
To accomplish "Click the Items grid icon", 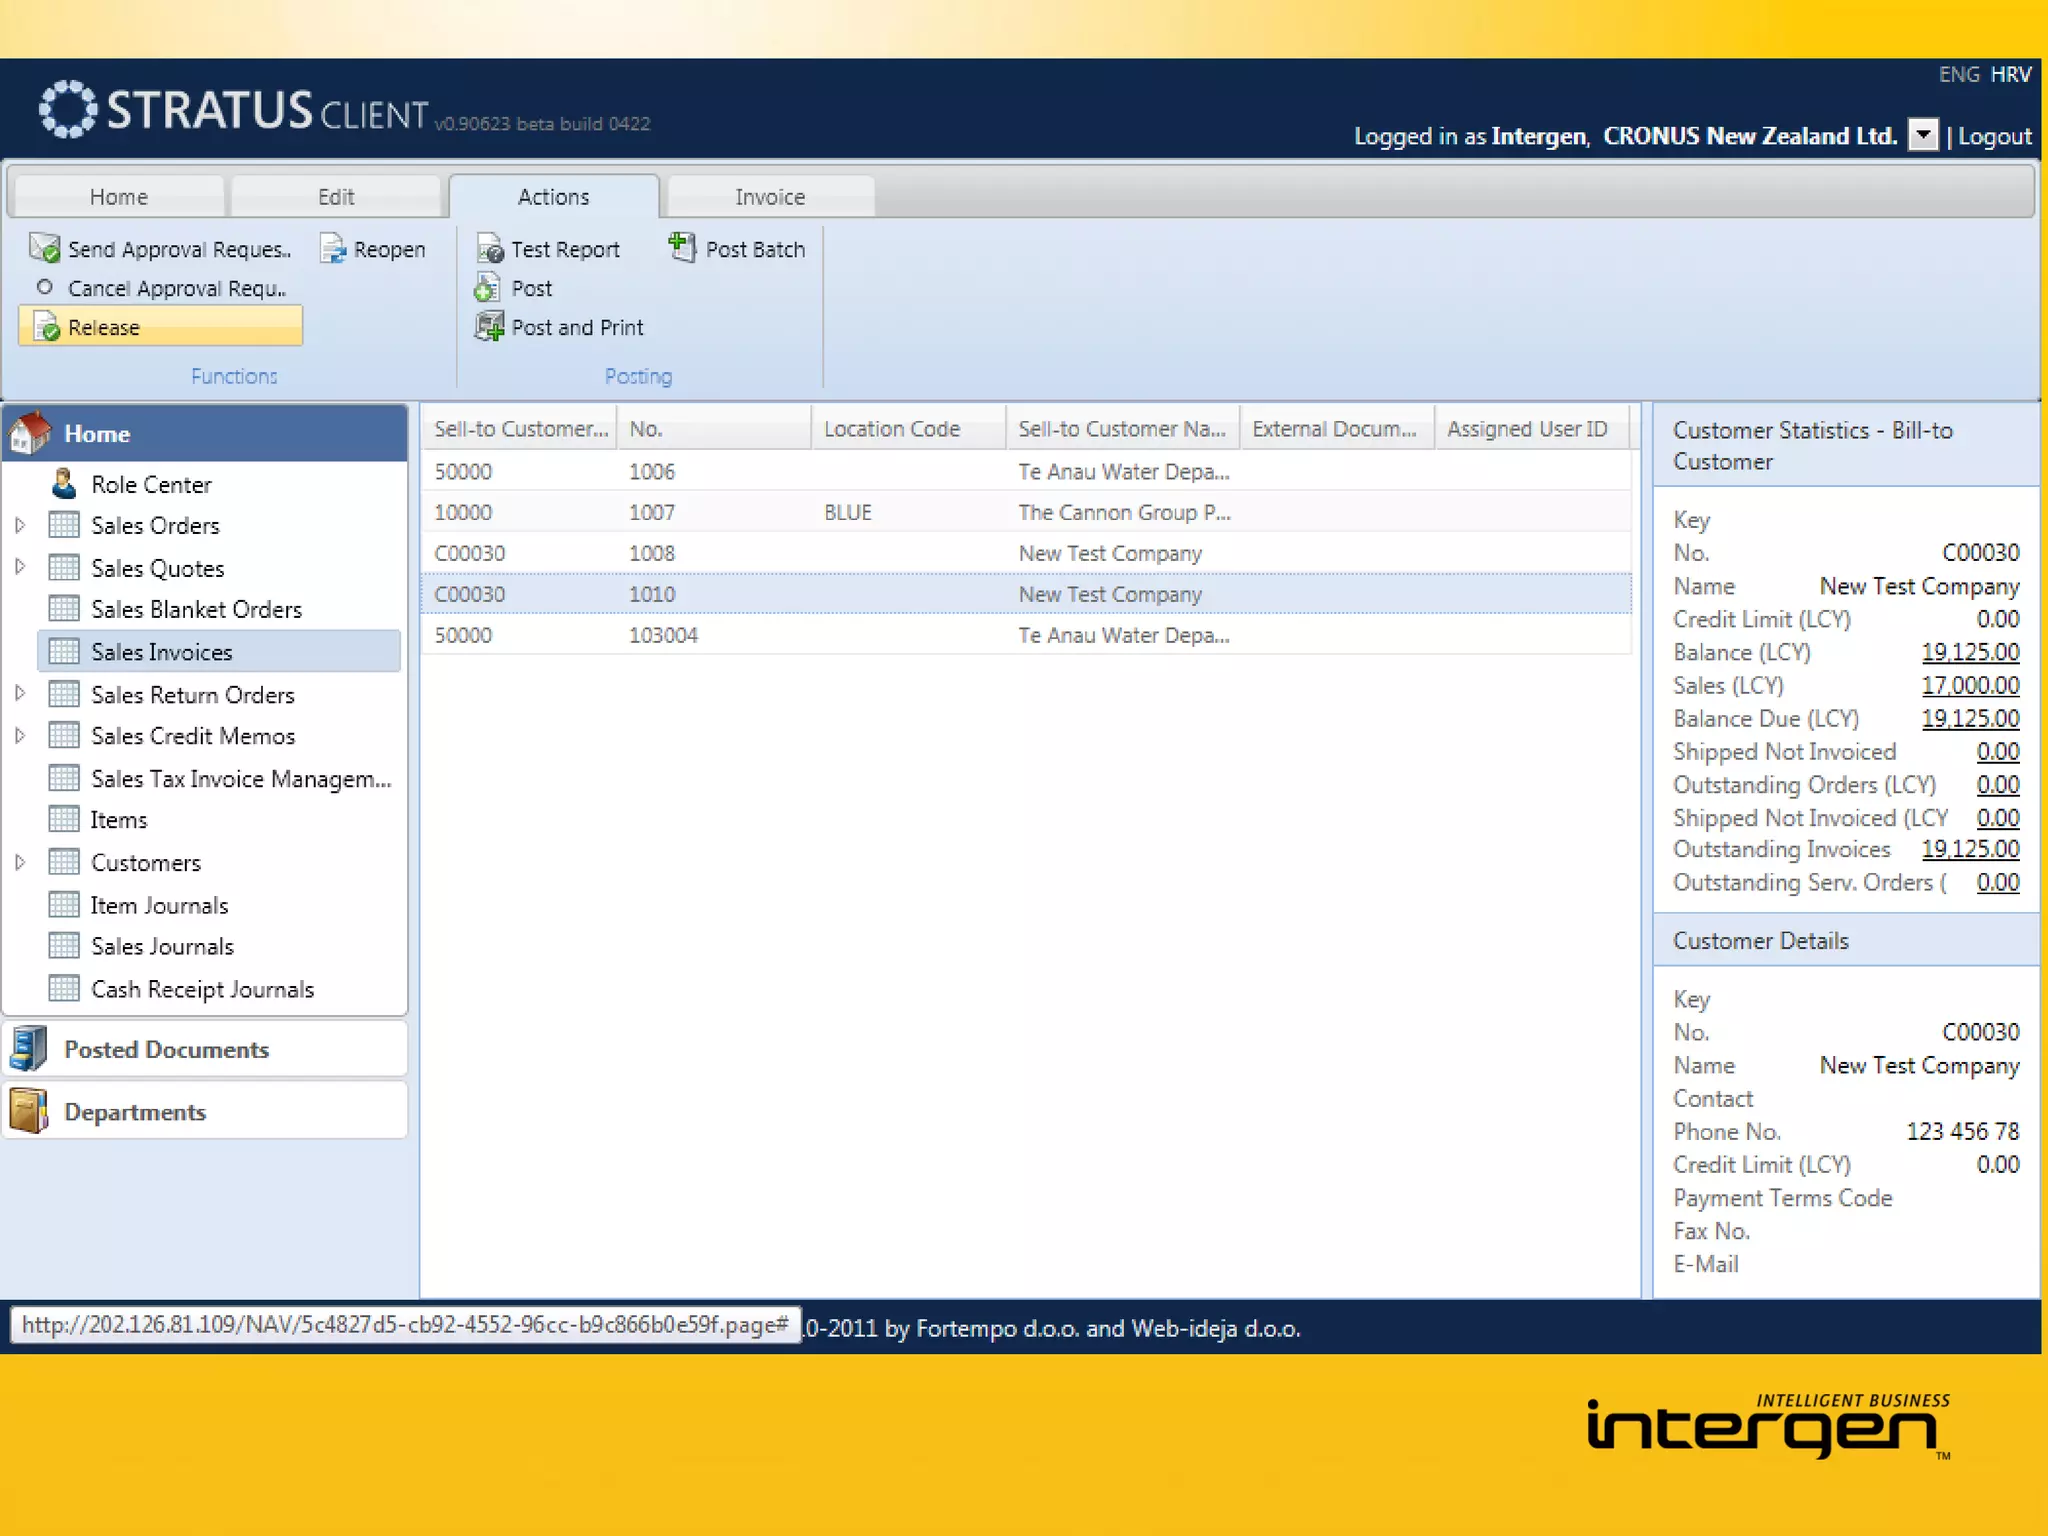I will pyautogui.click(x=64, y=820).
